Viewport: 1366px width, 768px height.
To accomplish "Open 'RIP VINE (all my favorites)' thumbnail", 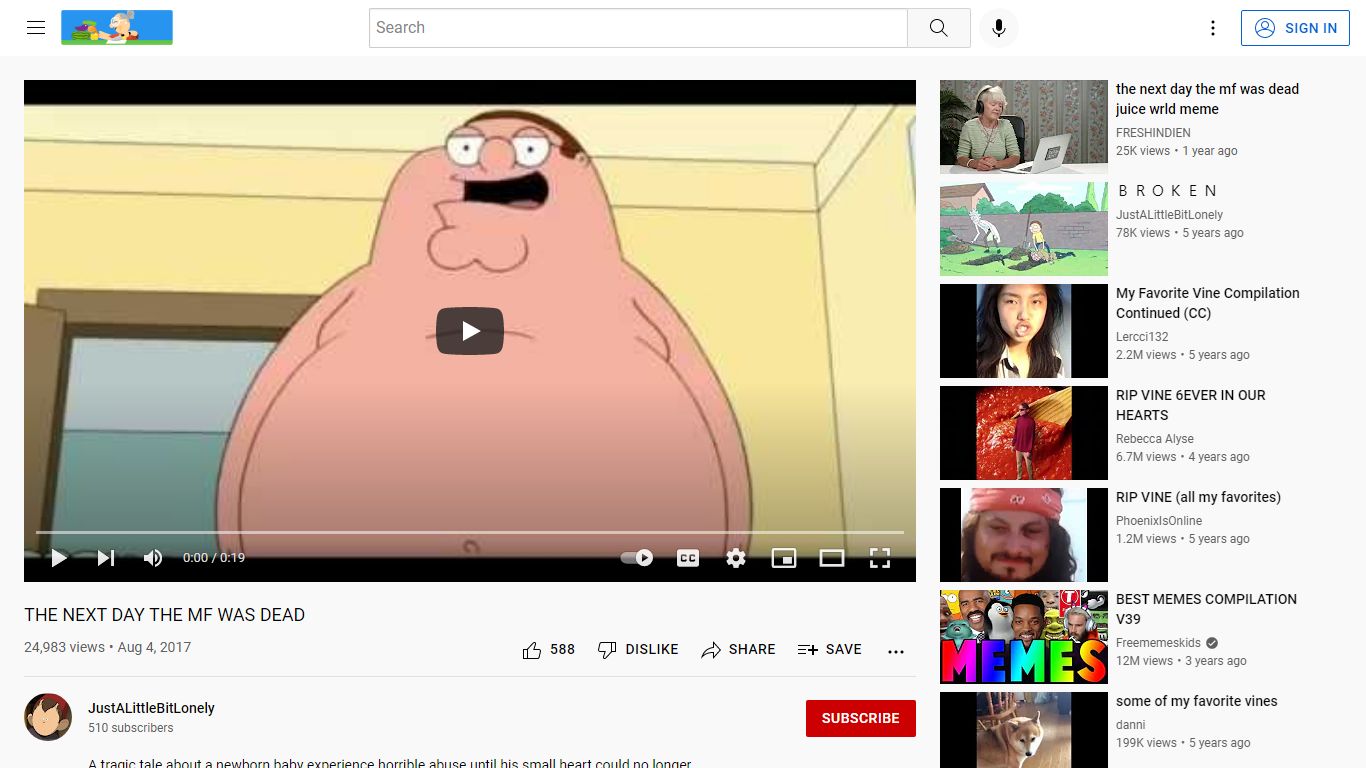I will pos(1024,535).
